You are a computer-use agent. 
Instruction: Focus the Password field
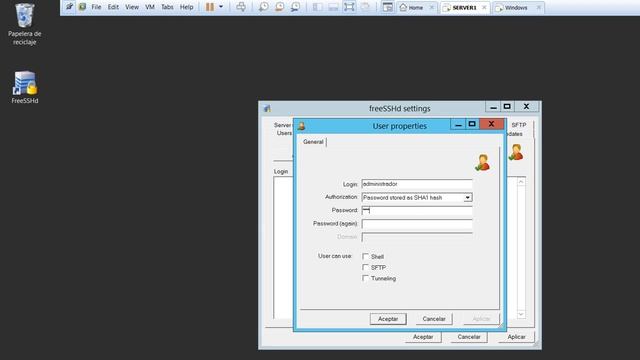pos(417,211)
